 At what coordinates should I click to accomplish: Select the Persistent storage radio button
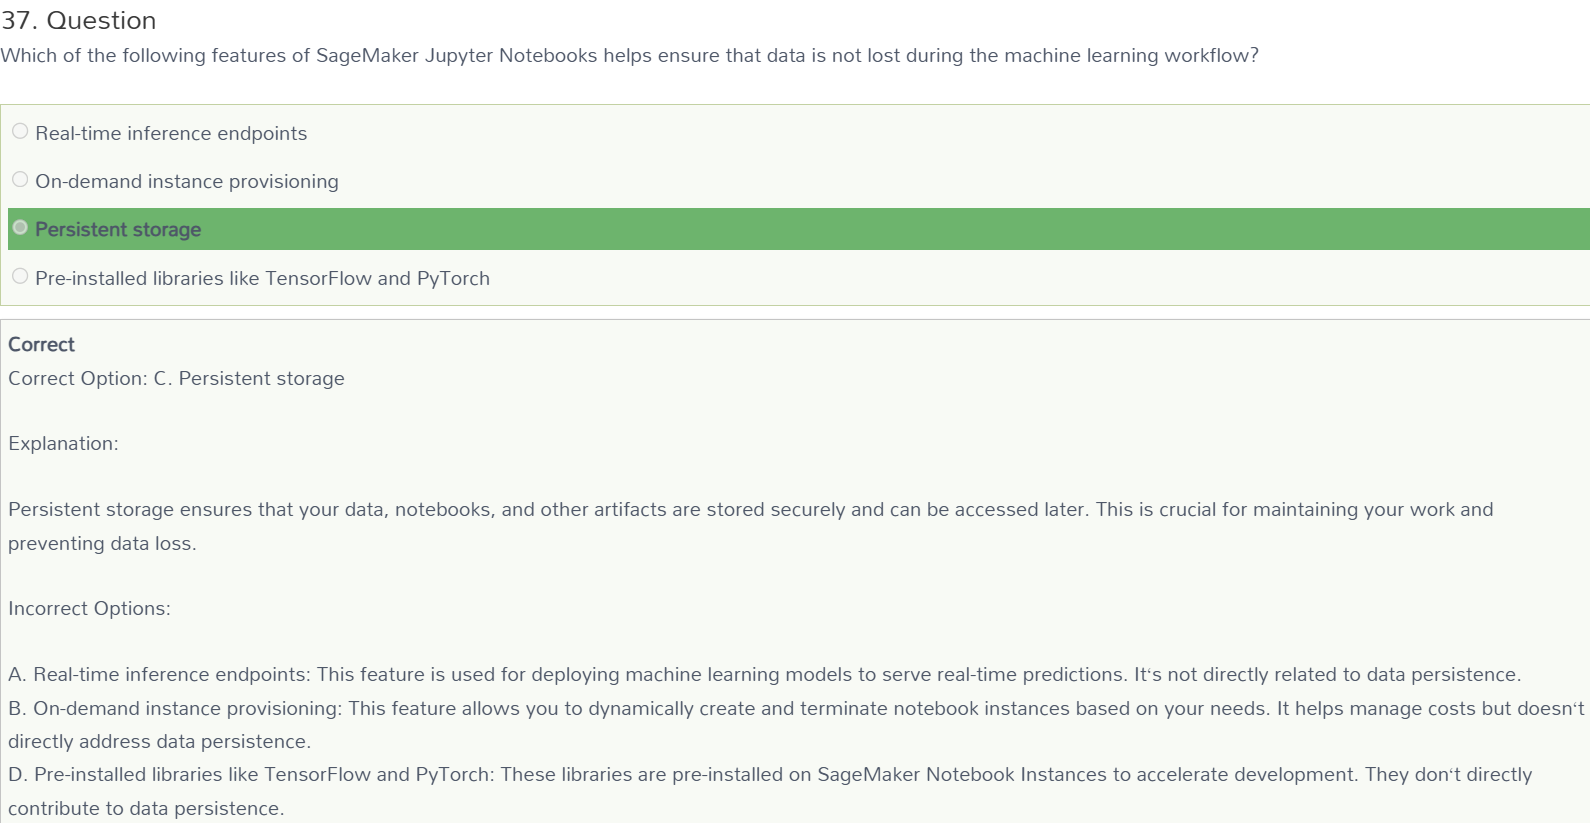pos(20,227)
